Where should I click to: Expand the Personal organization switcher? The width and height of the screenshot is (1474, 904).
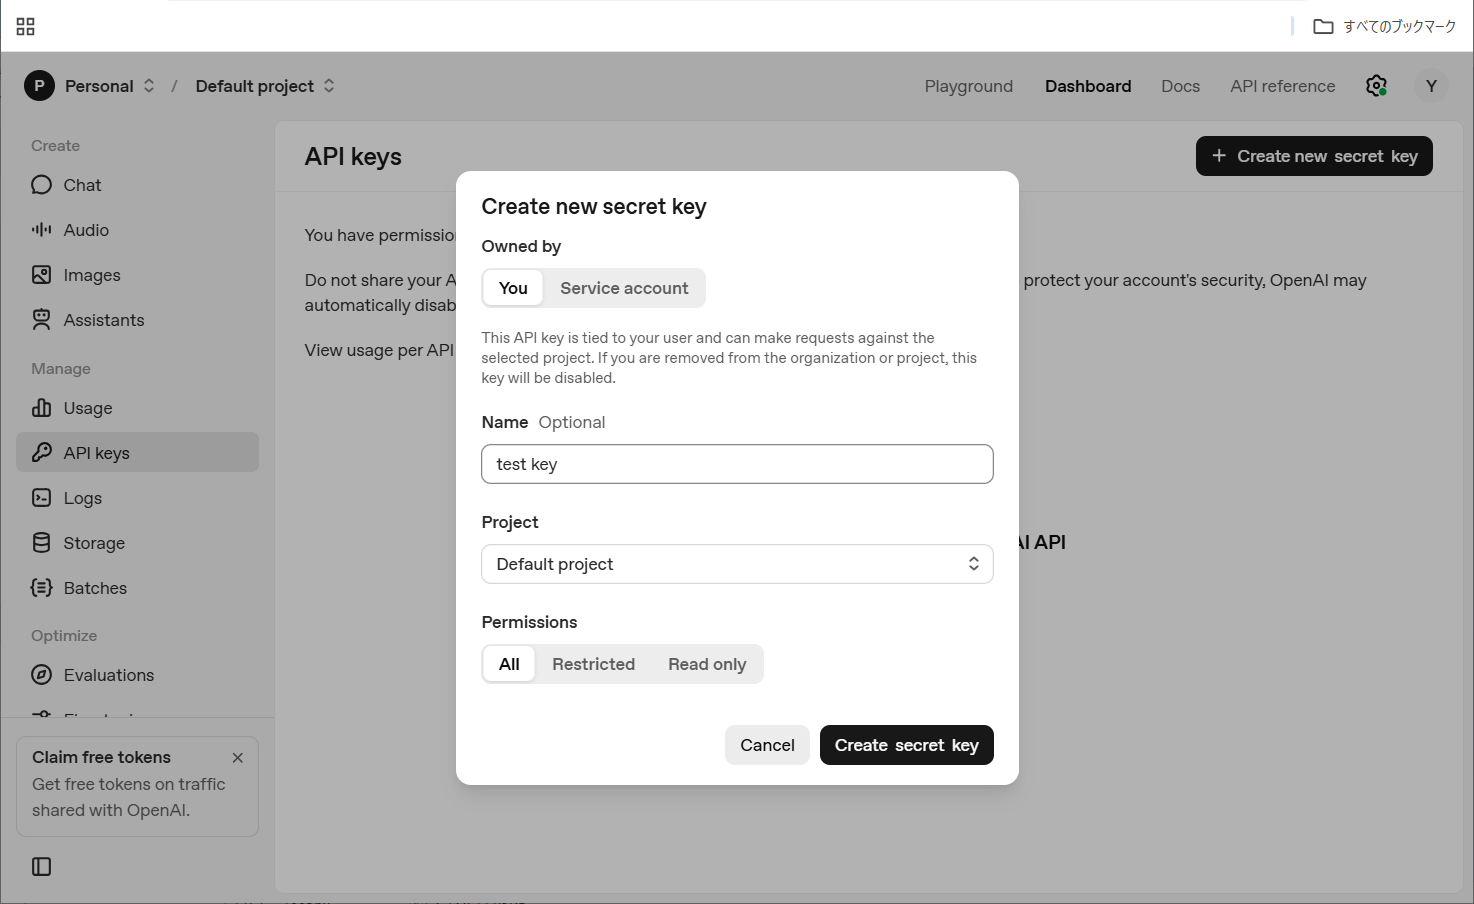coord(149,86)
